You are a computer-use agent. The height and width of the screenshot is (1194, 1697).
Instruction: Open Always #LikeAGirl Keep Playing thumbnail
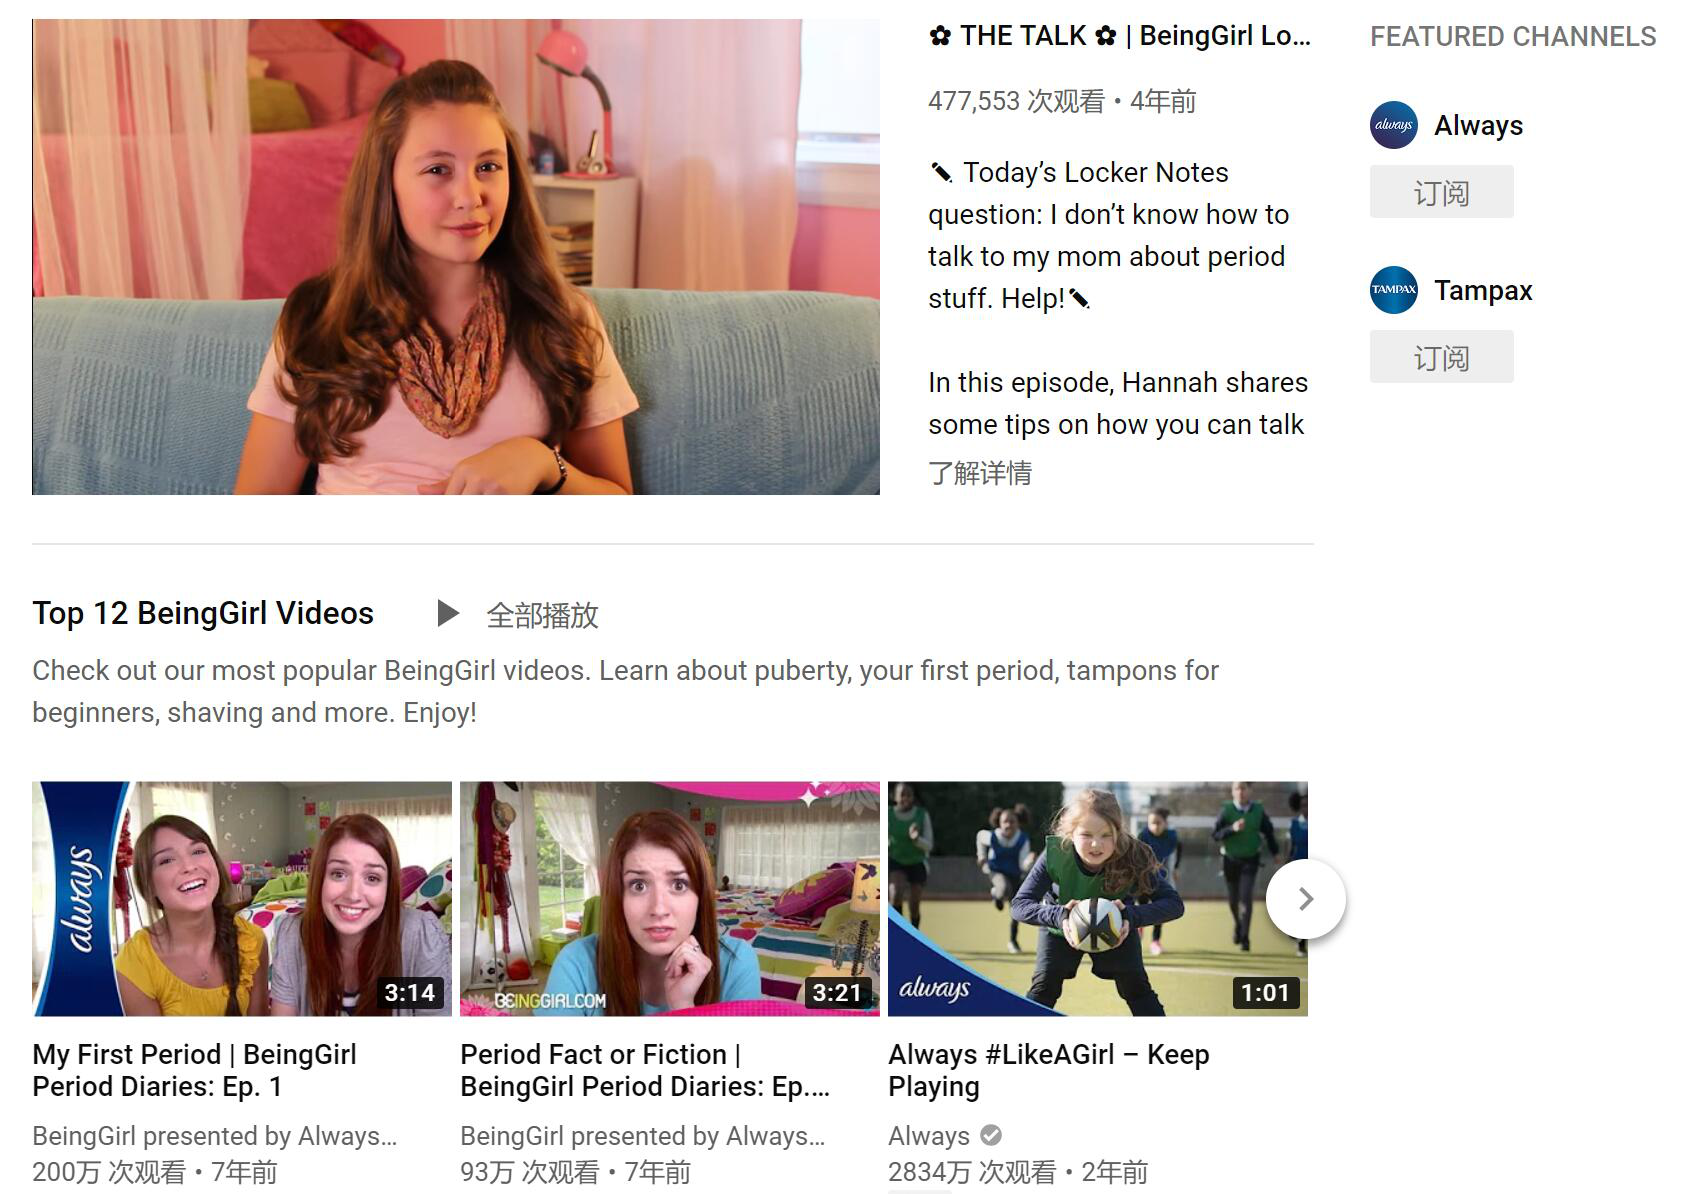(x=1097, y=898)
